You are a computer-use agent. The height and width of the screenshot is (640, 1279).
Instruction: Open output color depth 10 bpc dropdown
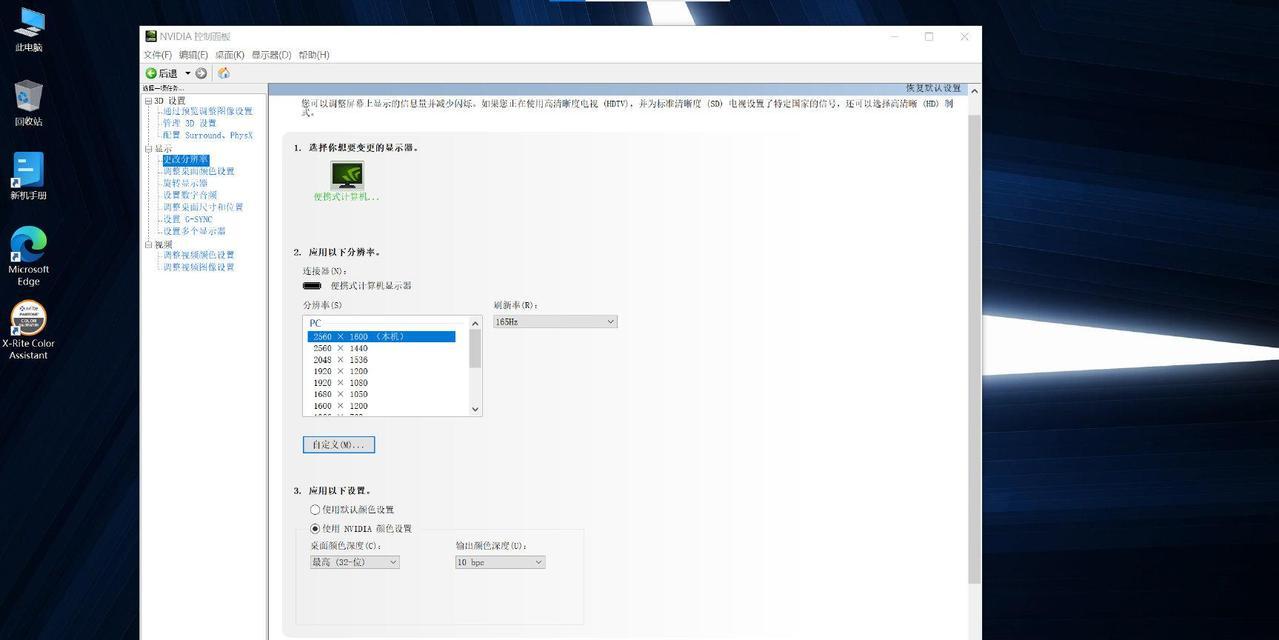pyautogui.click(x=500, y=562)
